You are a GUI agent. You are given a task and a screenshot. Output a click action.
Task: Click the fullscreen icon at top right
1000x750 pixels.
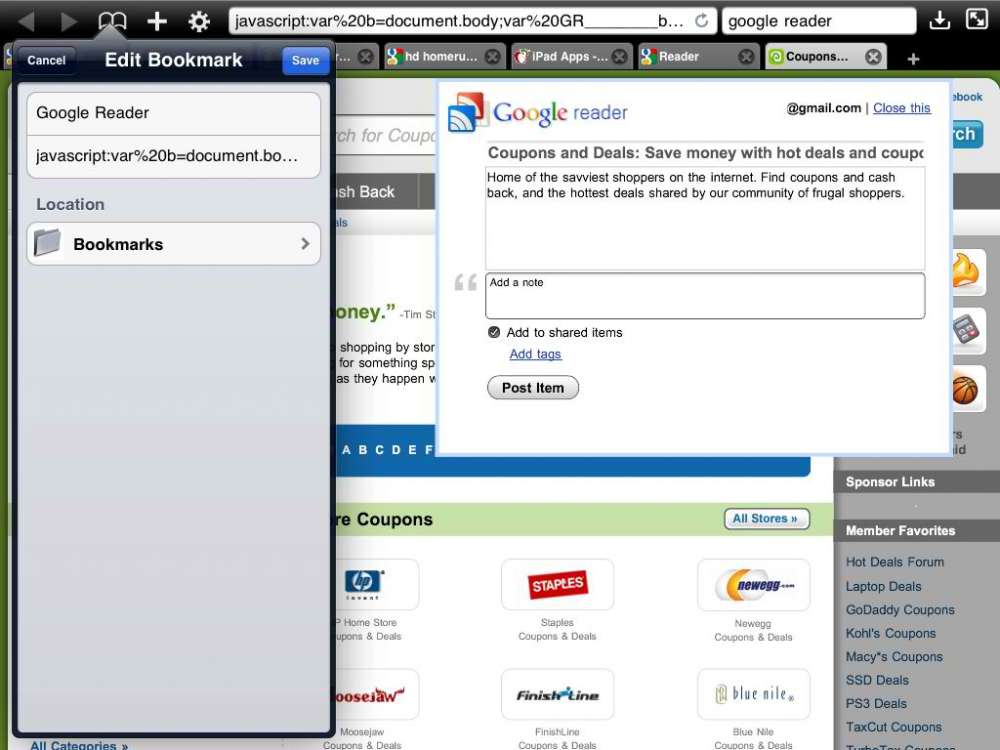(x=976, y=19)
